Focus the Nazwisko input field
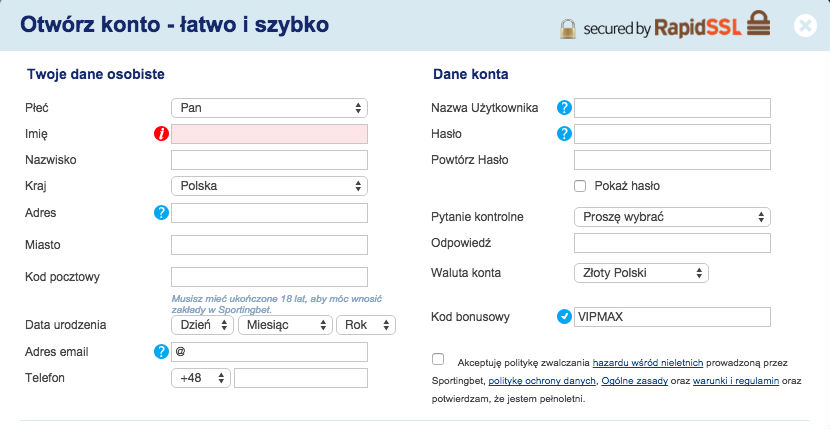The width and height of the screenshot is (830, 429). 269,160
